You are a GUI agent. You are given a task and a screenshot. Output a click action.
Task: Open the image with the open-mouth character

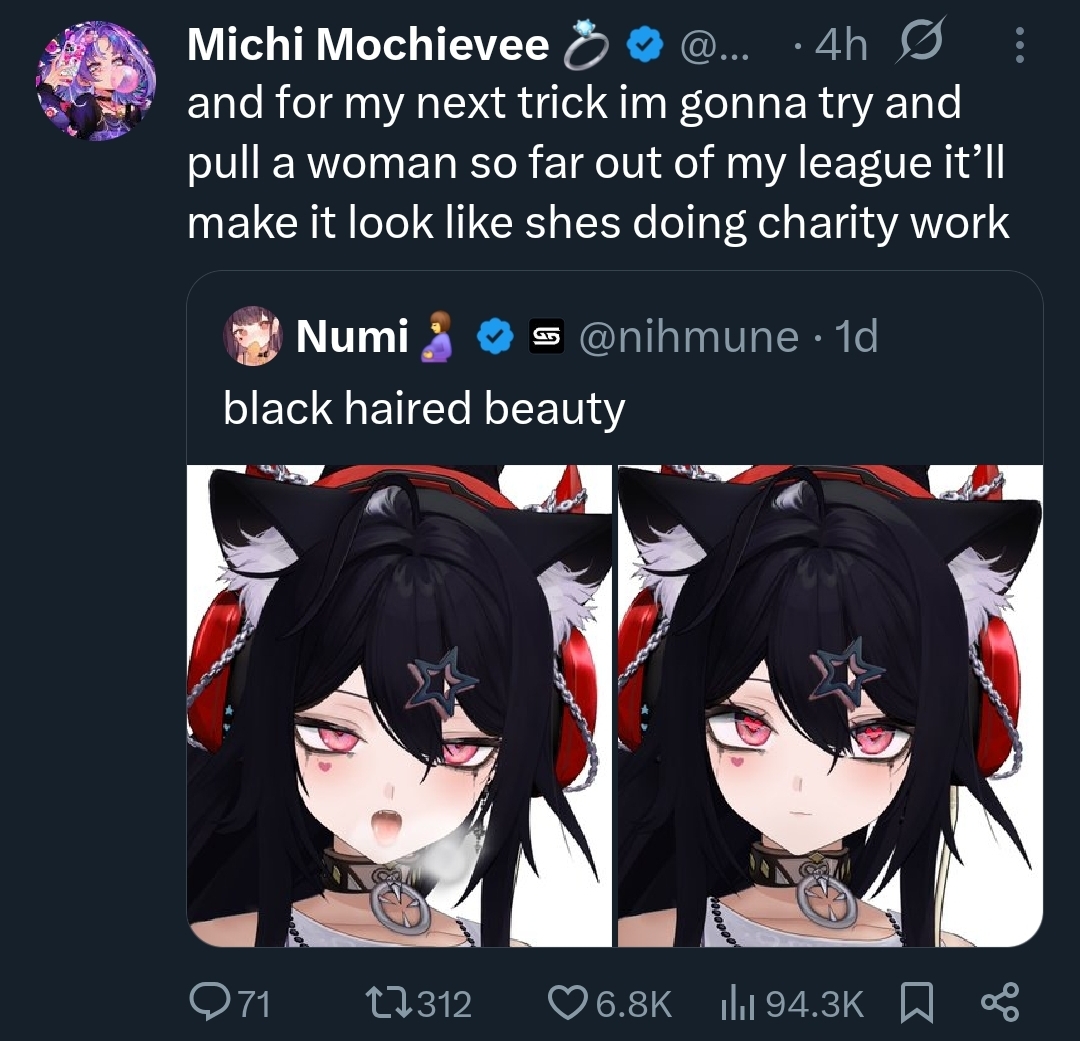click(399, 706)
